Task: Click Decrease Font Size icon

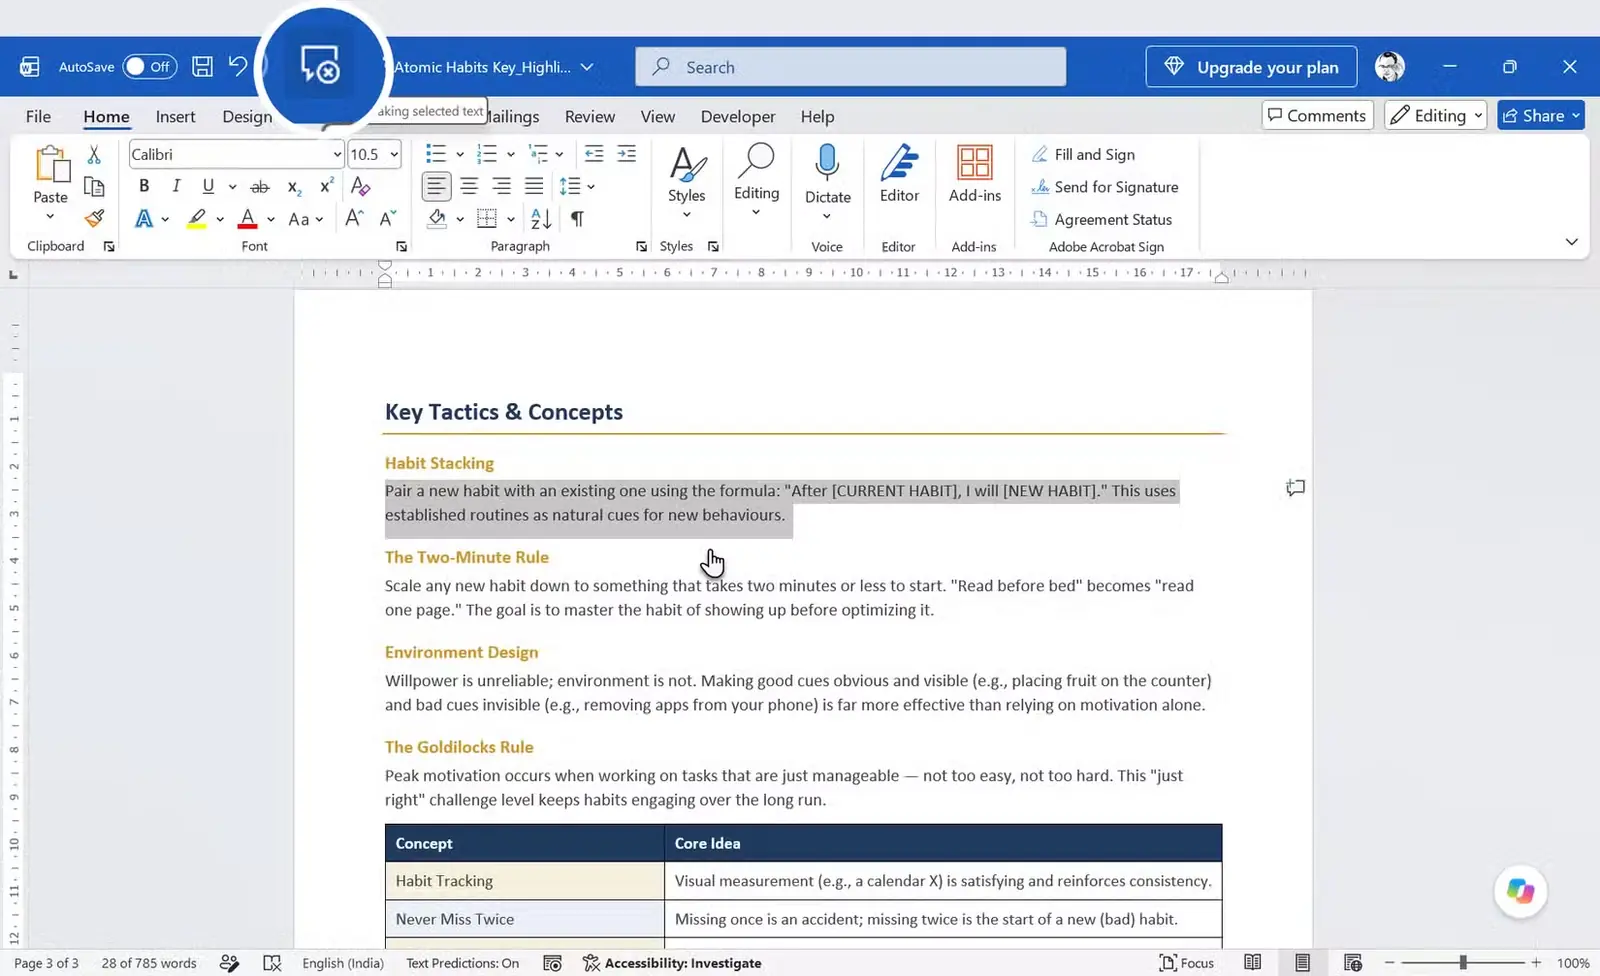Action: click(x=388, y=218)
